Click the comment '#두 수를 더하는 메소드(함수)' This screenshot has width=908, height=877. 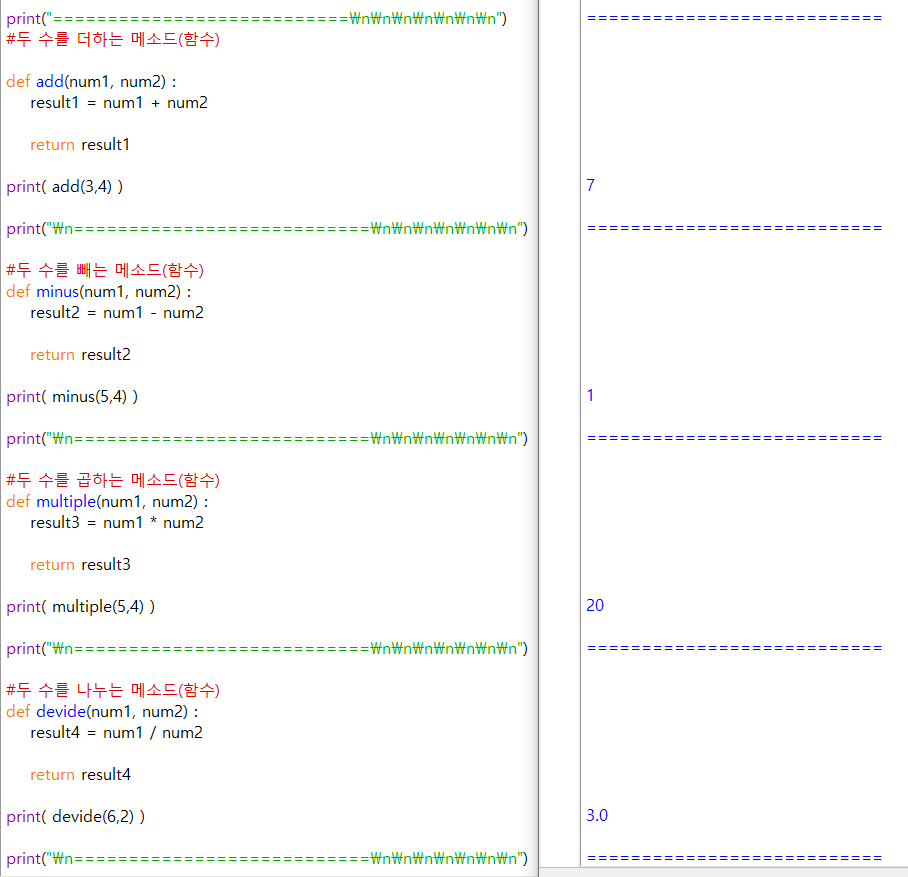coord(113,39)
